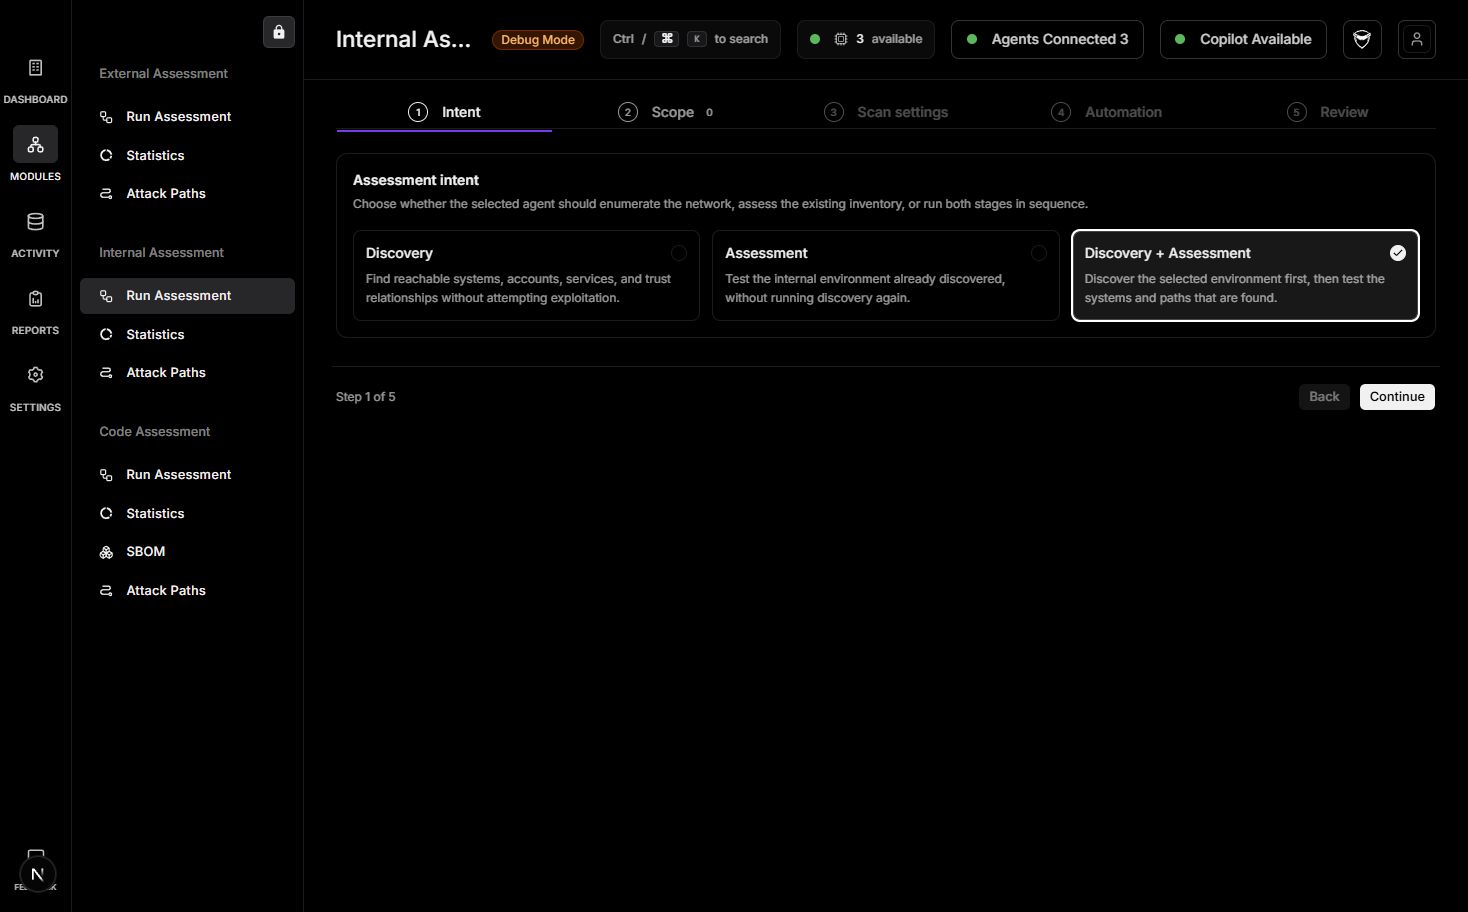Image resolution: width=1468 pixels, height=912 pixels.
Task: Select the Discovery + Assessment intent option
Action: point(1245,276)
